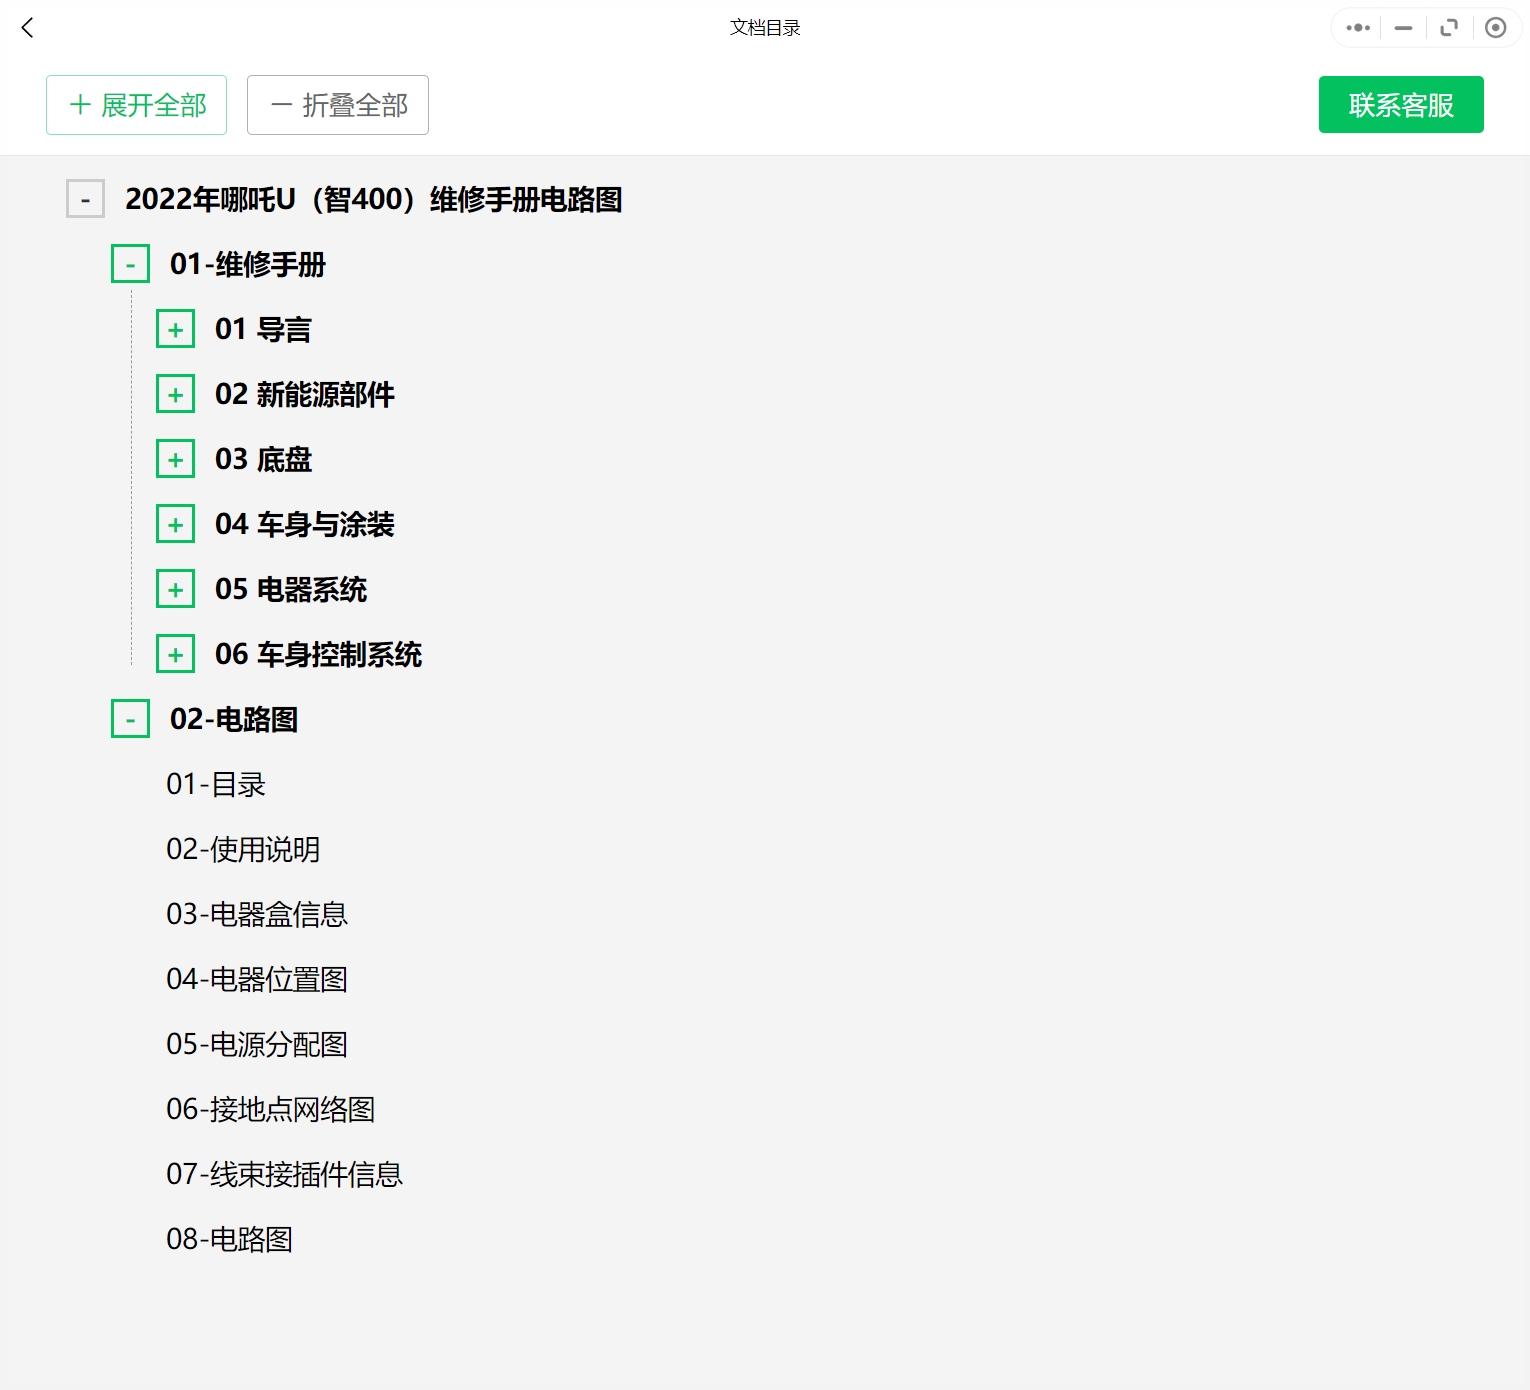This screenshot has width=1530, height=1390.
Task: Expand the 01 导言 node
Action: click(175, 329)
